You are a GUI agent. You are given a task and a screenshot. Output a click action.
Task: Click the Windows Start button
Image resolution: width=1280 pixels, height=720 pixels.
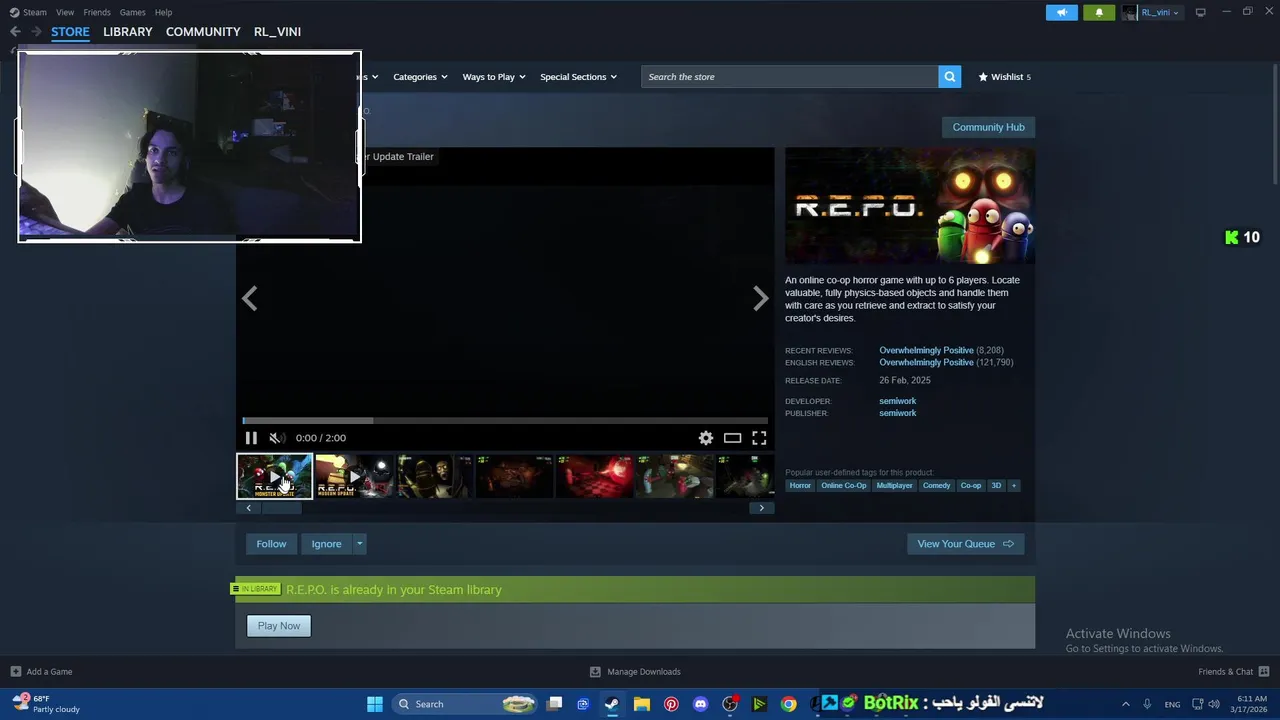375,704
